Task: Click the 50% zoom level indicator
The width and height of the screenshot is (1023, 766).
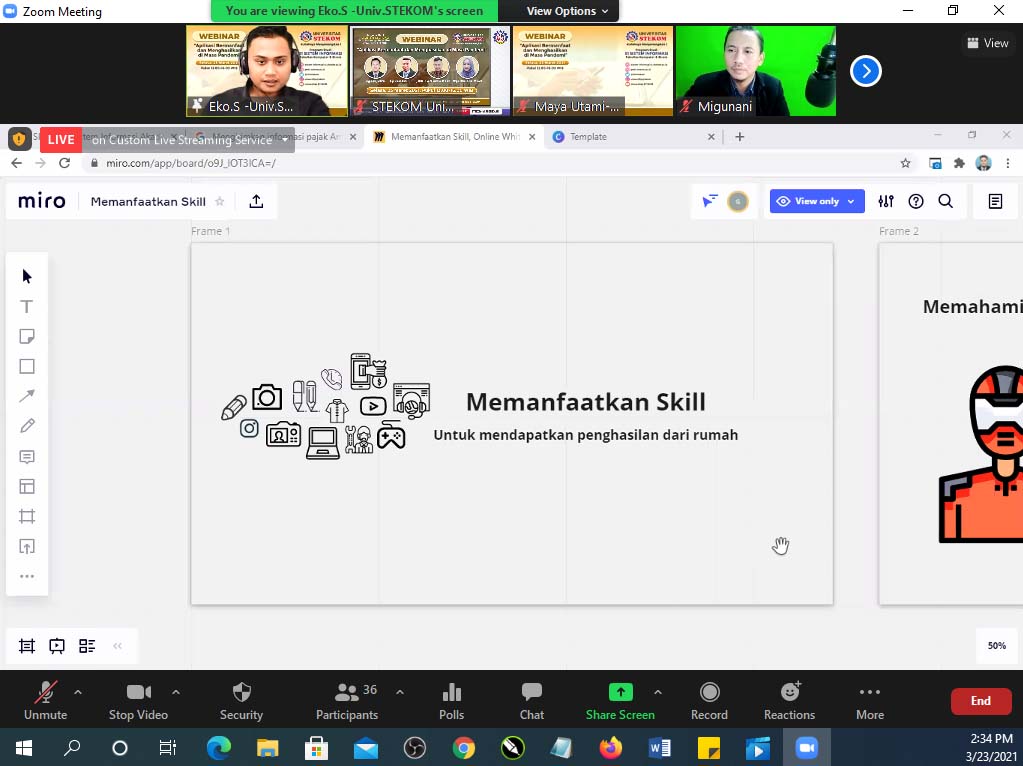Action: click(996, 645)
